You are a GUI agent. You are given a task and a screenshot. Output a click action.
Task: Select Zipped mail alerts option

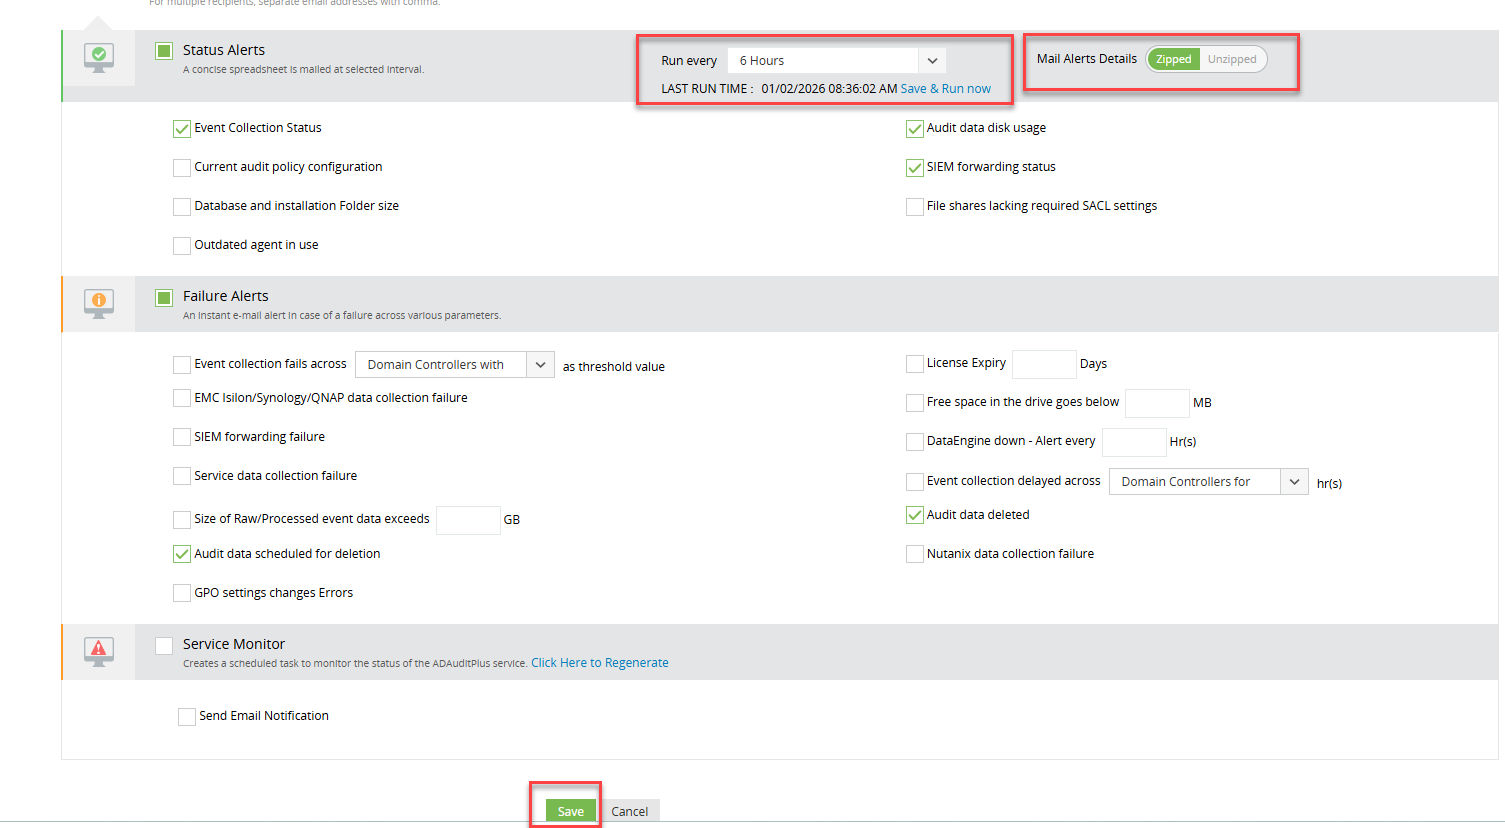click(1173, 60)
